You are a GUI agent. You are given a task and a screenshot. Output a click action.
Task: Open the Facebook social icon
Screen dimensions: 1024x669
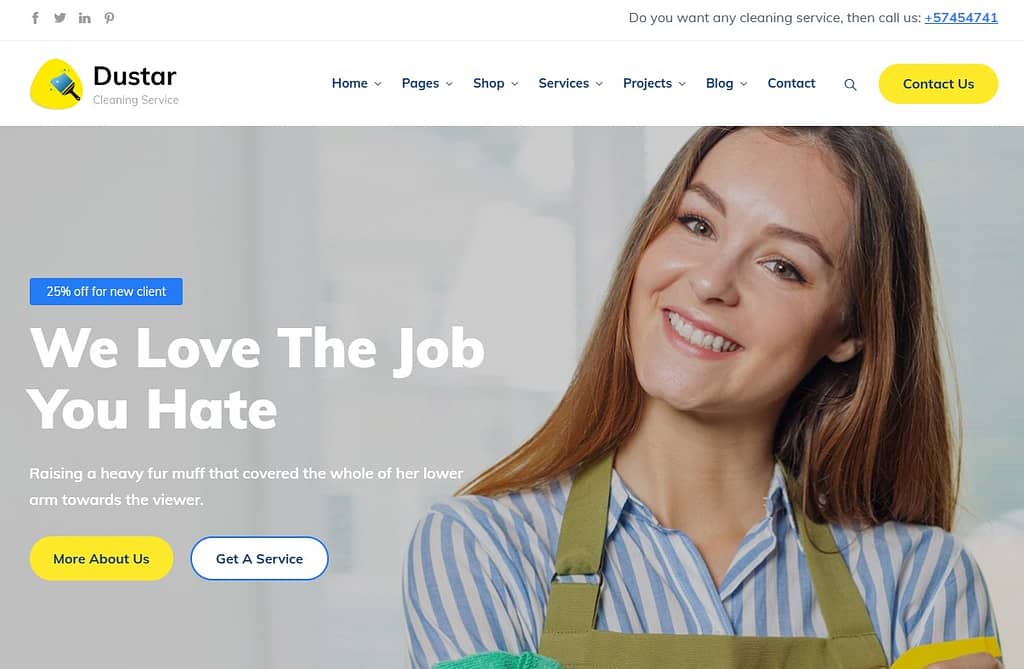pos(35,18)
